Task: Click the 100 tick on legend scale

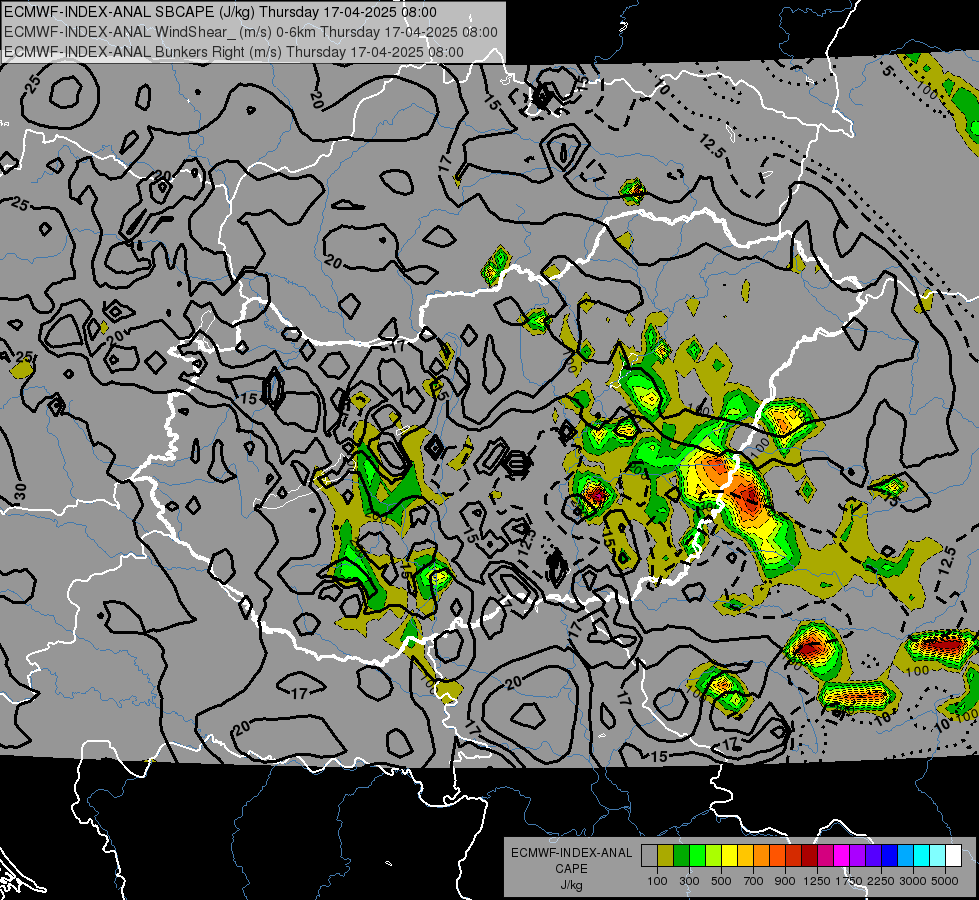Action: click(x=657, y=881)
